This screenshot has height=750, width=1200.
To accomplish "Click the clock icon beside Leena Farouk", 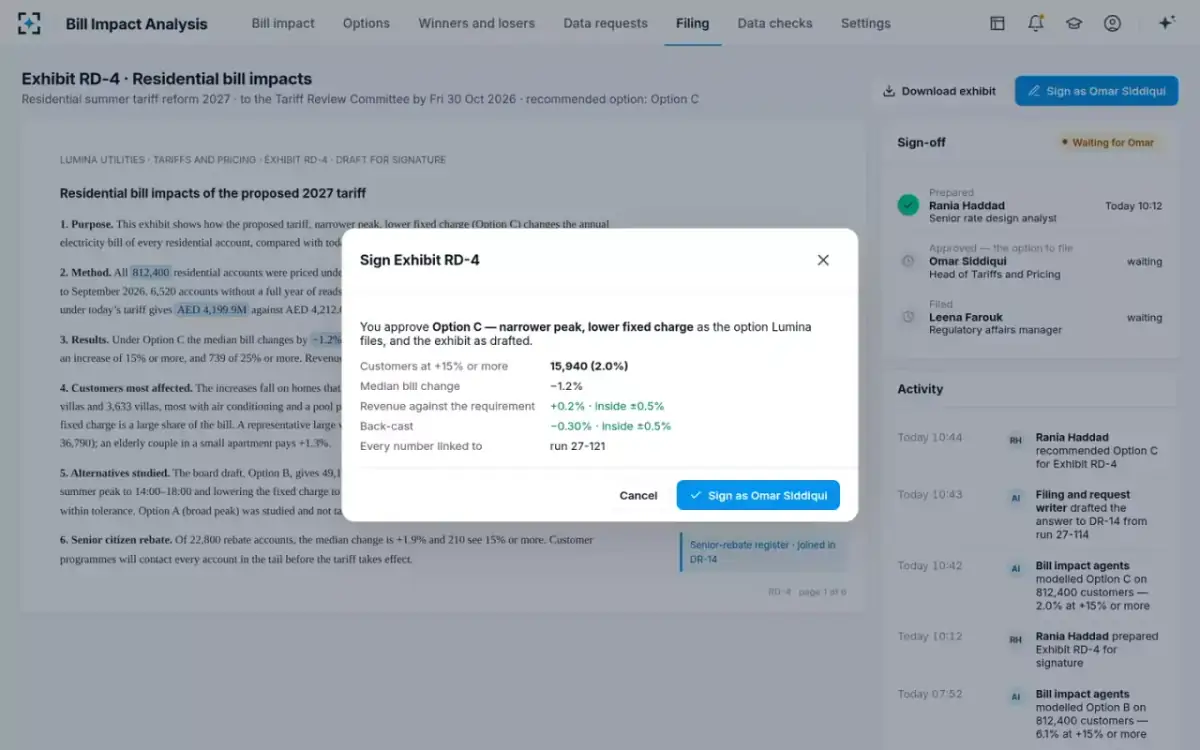I will [x=908, y=317].
